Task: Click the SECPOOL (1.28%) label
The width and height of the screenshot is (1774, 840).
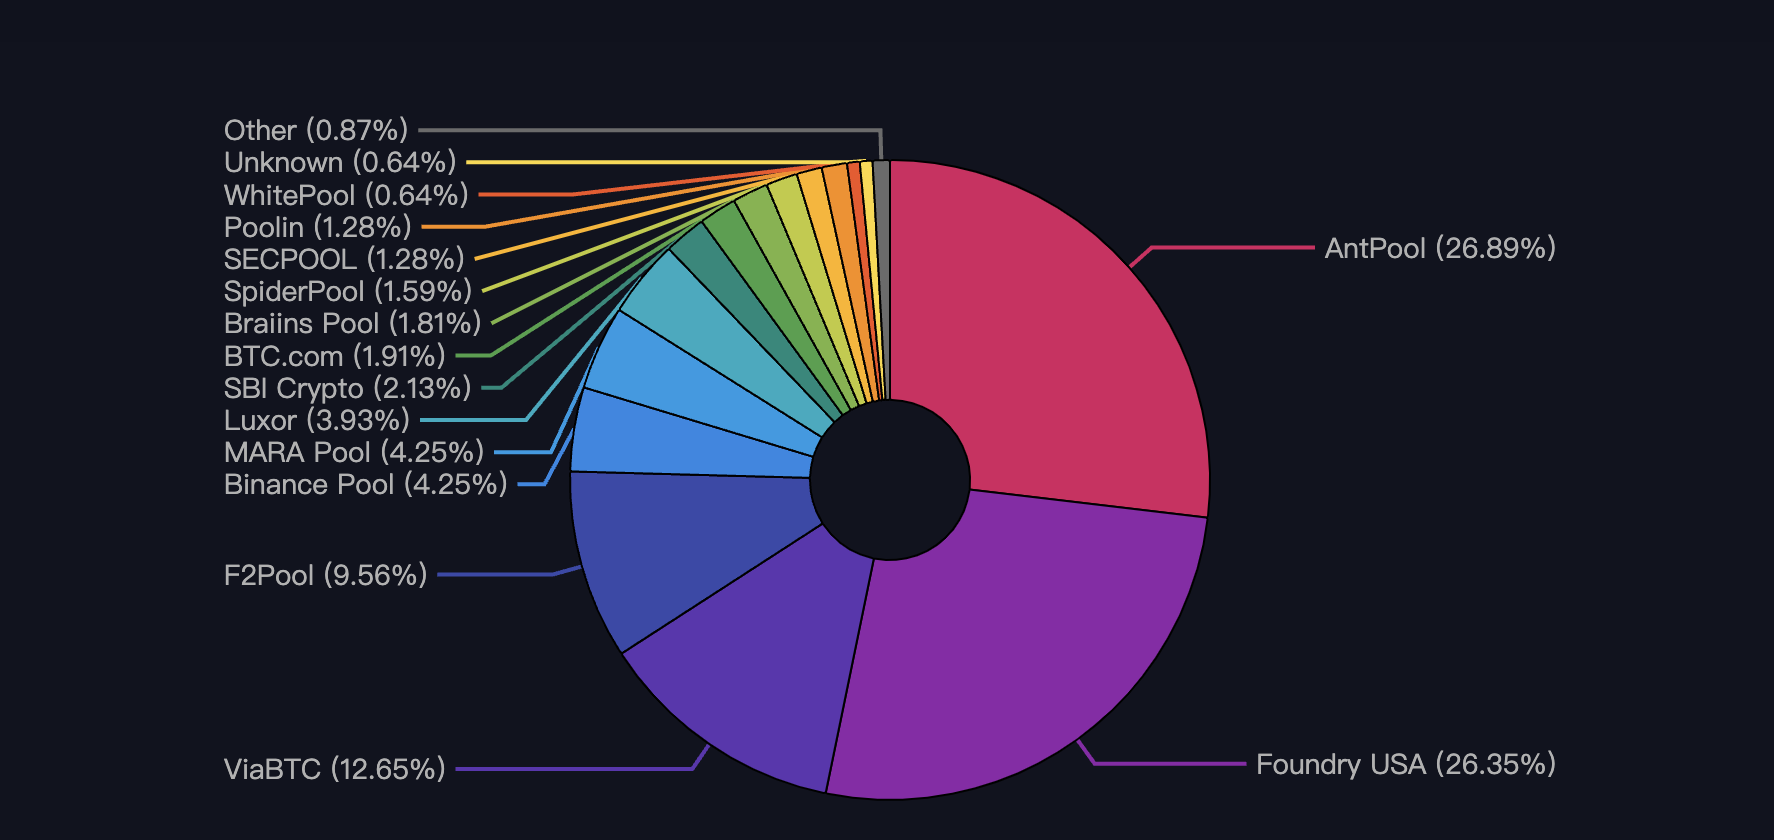Action: coord(343,259)
